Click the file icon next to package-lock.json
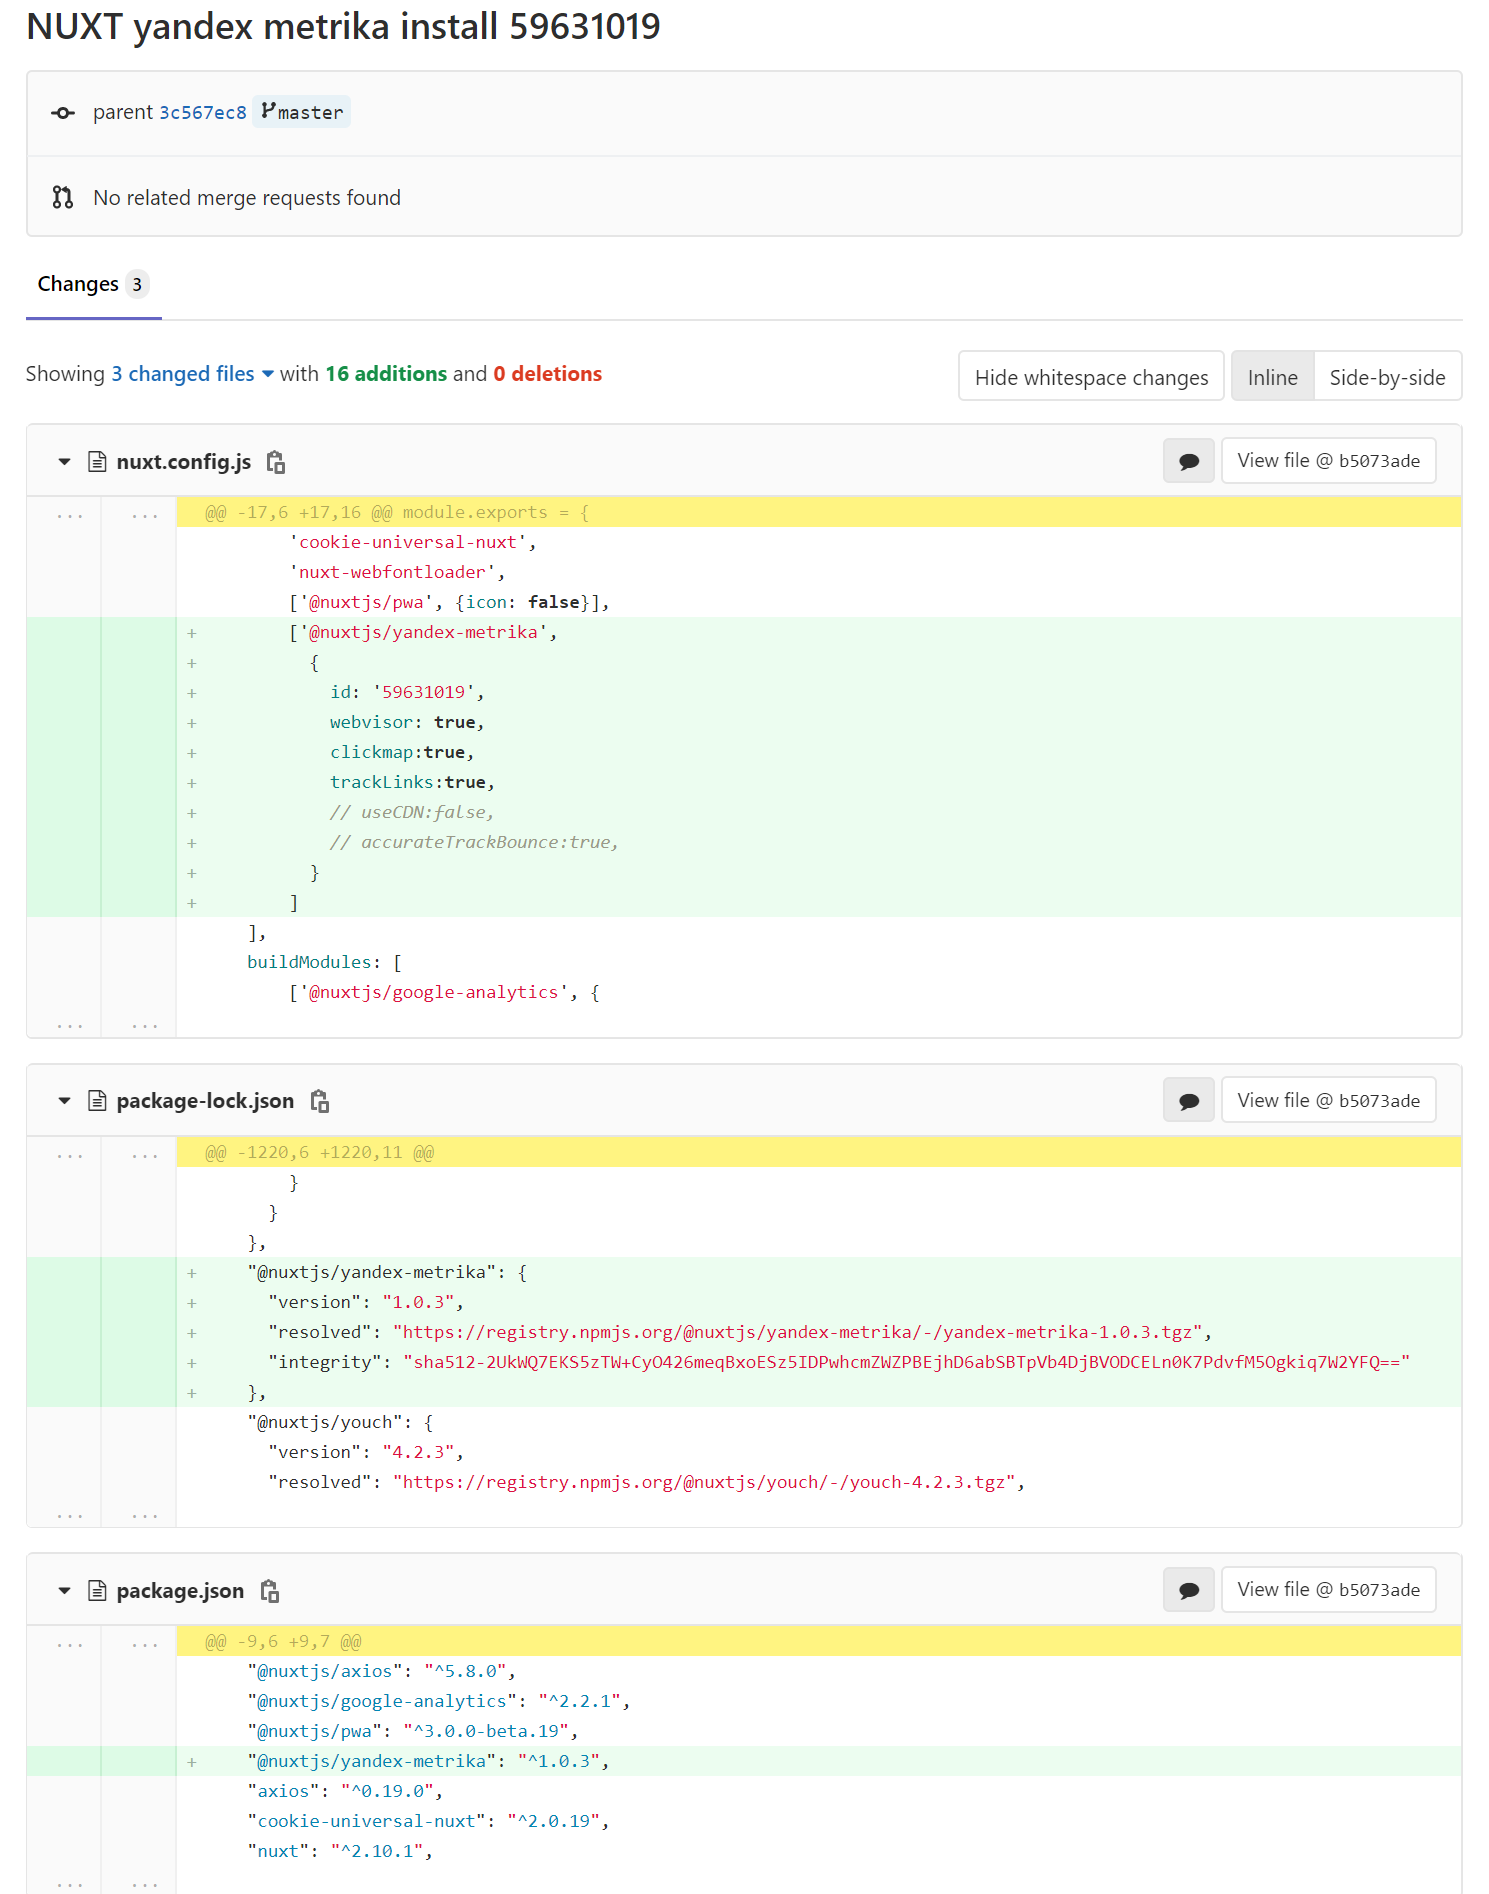This screenshot has width=1489, height=1894. (x=97, y=1101)
